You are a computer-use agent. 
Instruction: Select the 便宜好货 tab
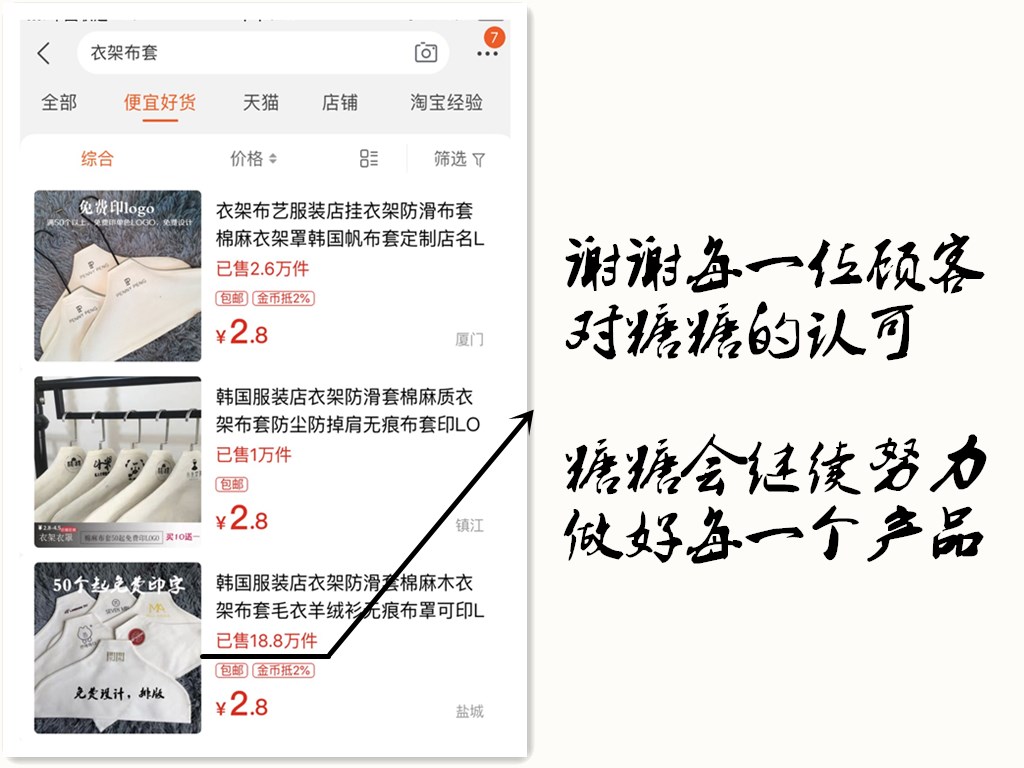(x=160, y=103)
